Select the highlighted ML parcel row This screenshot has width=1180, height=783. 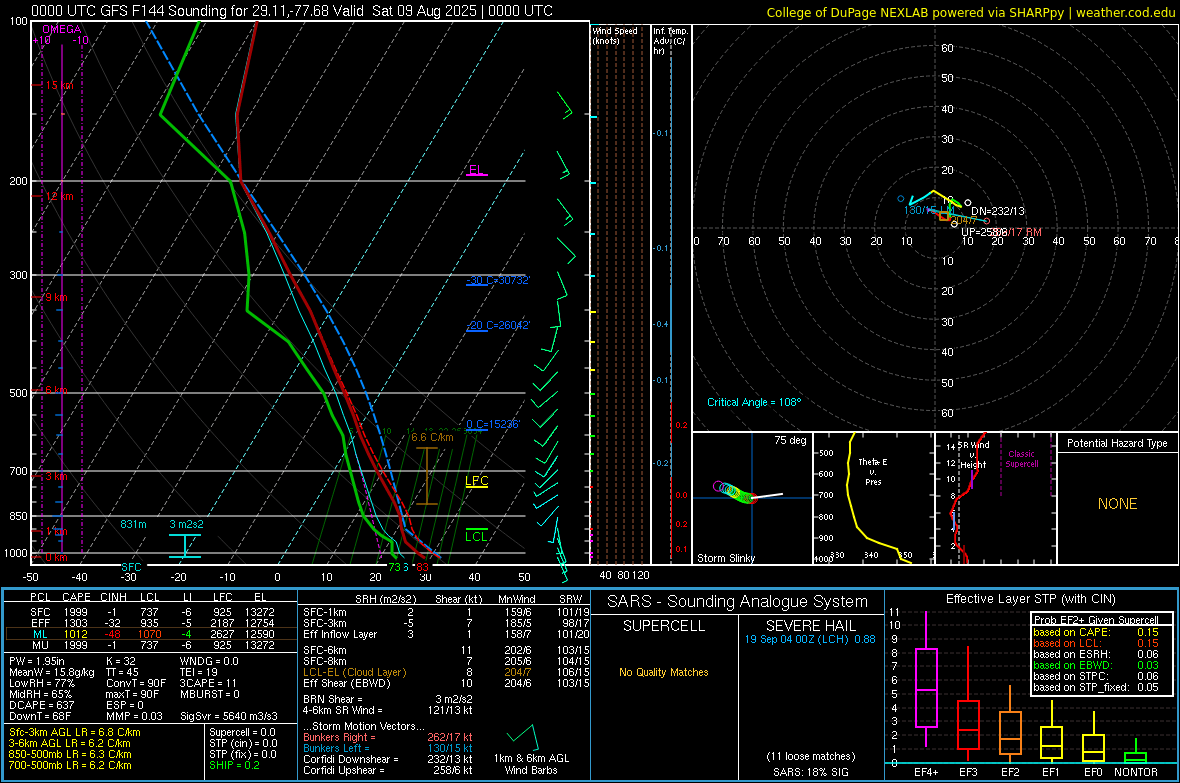pos(152,634)
